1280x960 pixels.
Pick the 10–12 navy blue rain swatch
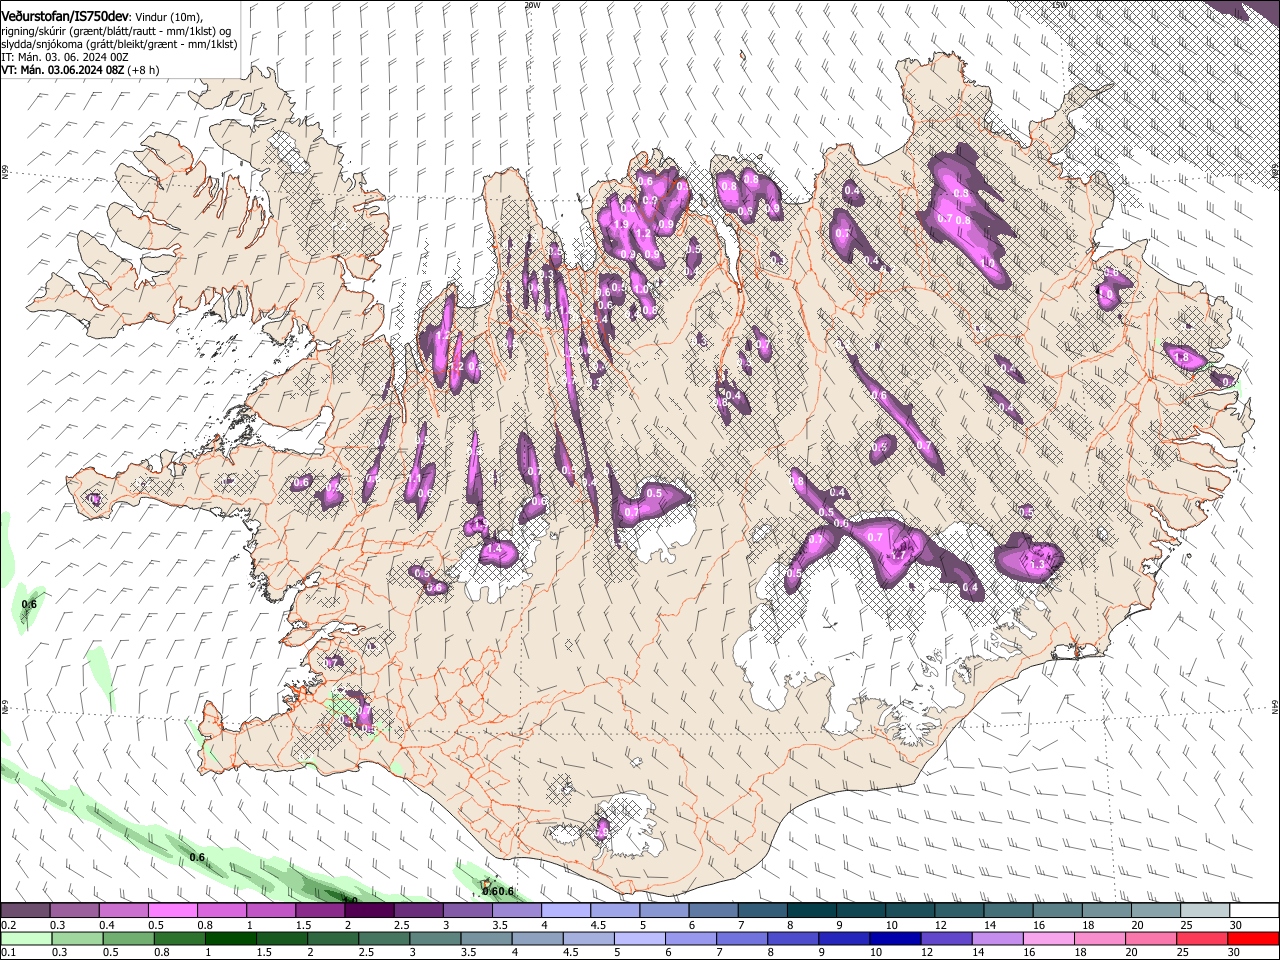[x=897, y=938]
